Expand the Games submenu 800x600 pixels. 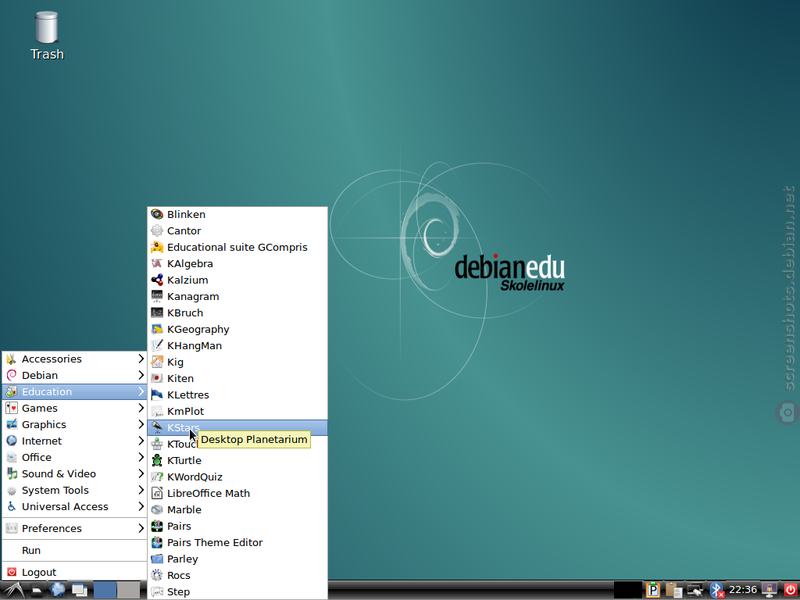click(x=74, y=408)
